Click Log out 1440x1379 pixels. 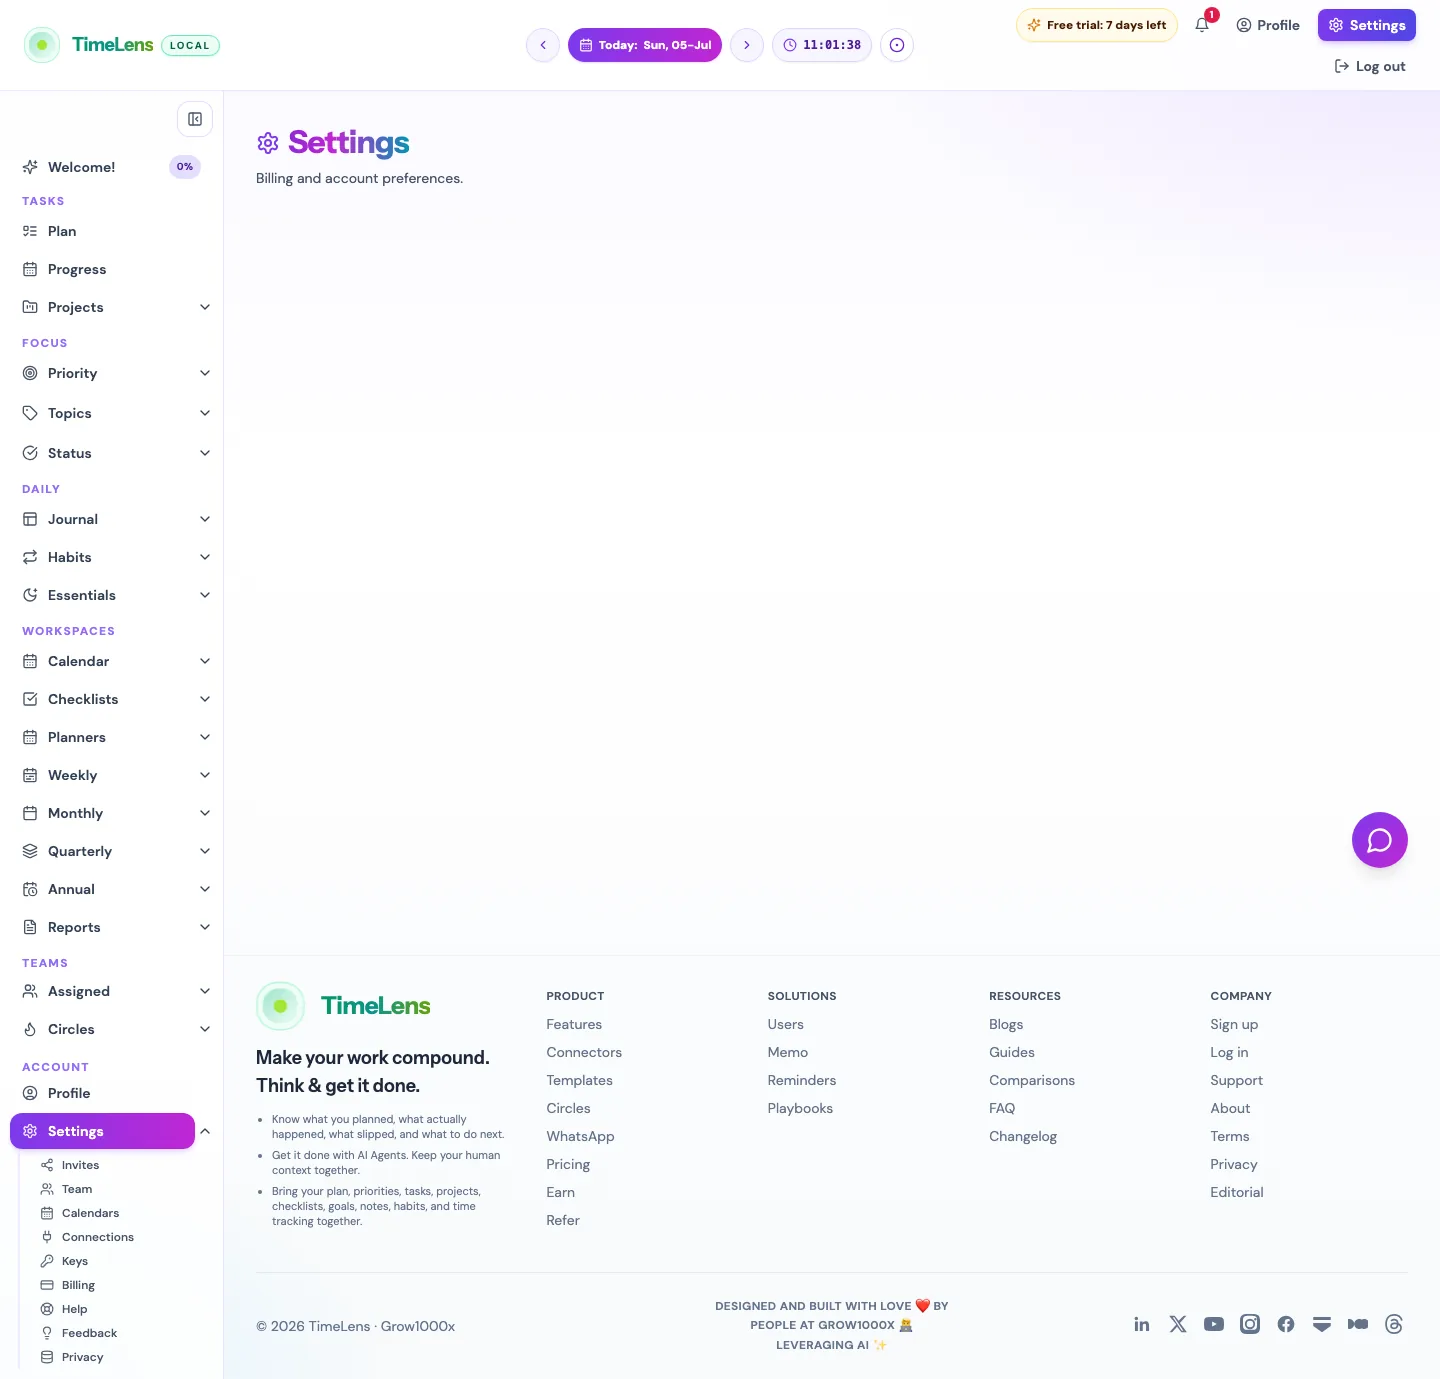point(1370,66)
